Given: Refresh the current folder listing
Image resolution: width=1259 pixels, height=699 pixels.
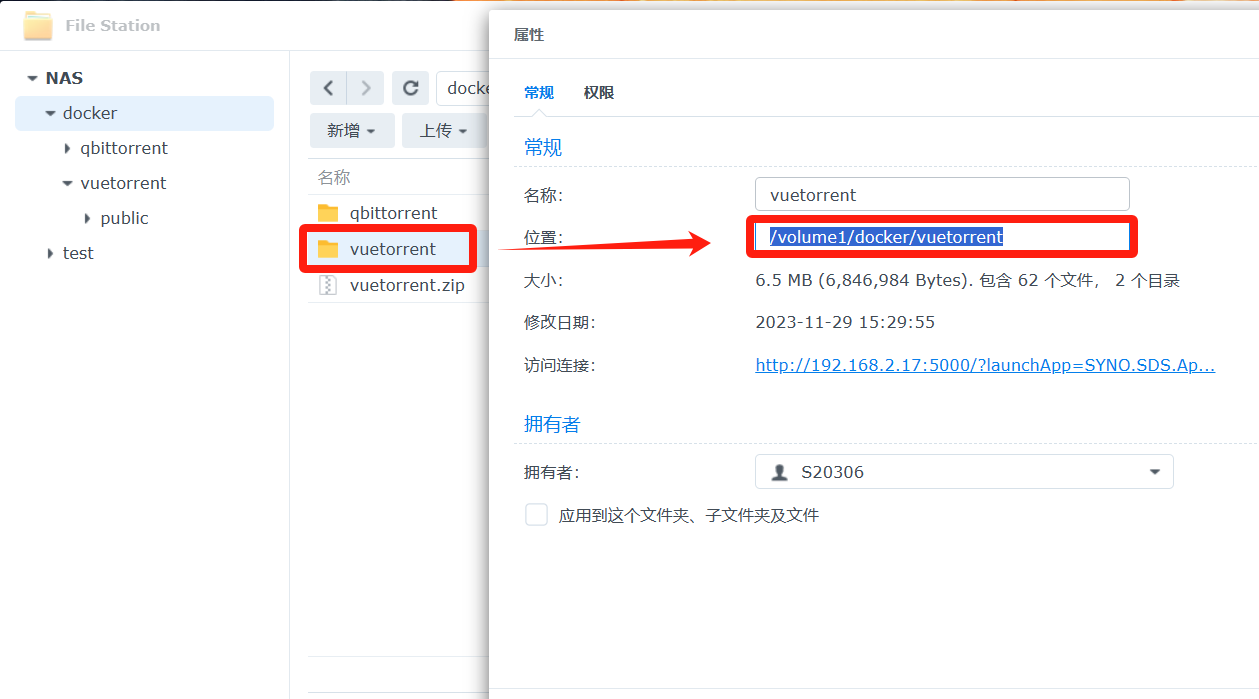Looking at the screenshot, I should tap(410, 88).
